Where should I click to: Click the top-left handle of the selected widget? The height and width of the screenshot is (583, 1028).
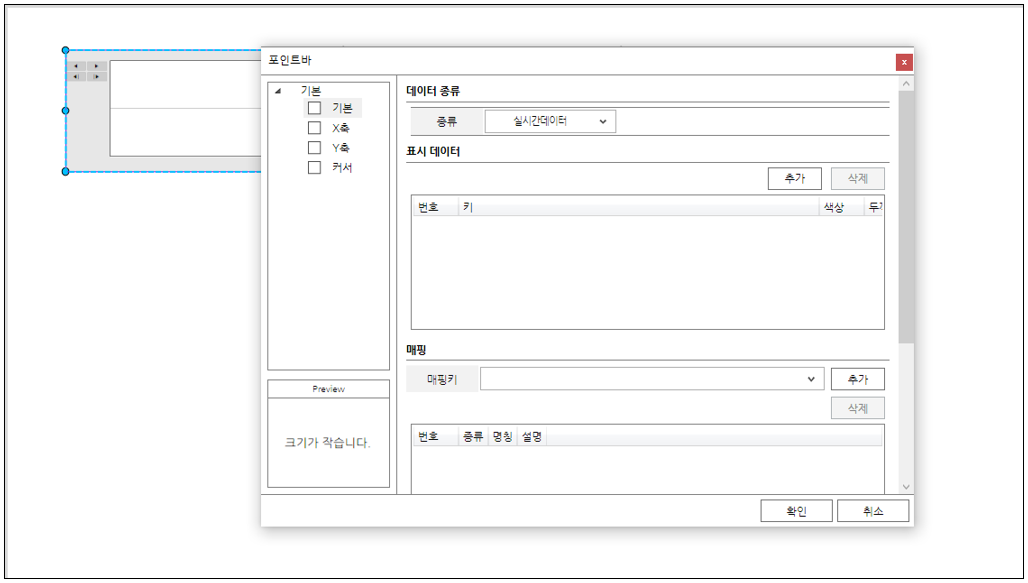(x=66, y=50)
